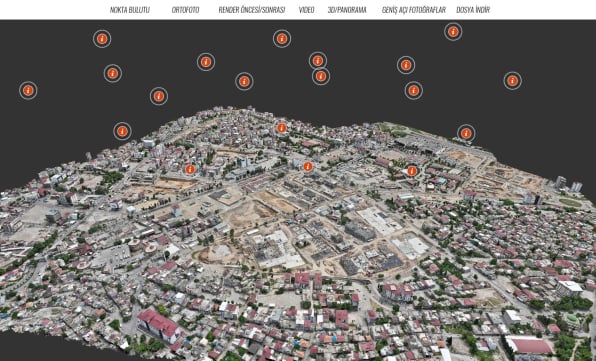This screenshot has width=596, height=361.
Task: Open leftmost info marker placed on city buildings
Action: pos(190,169)
